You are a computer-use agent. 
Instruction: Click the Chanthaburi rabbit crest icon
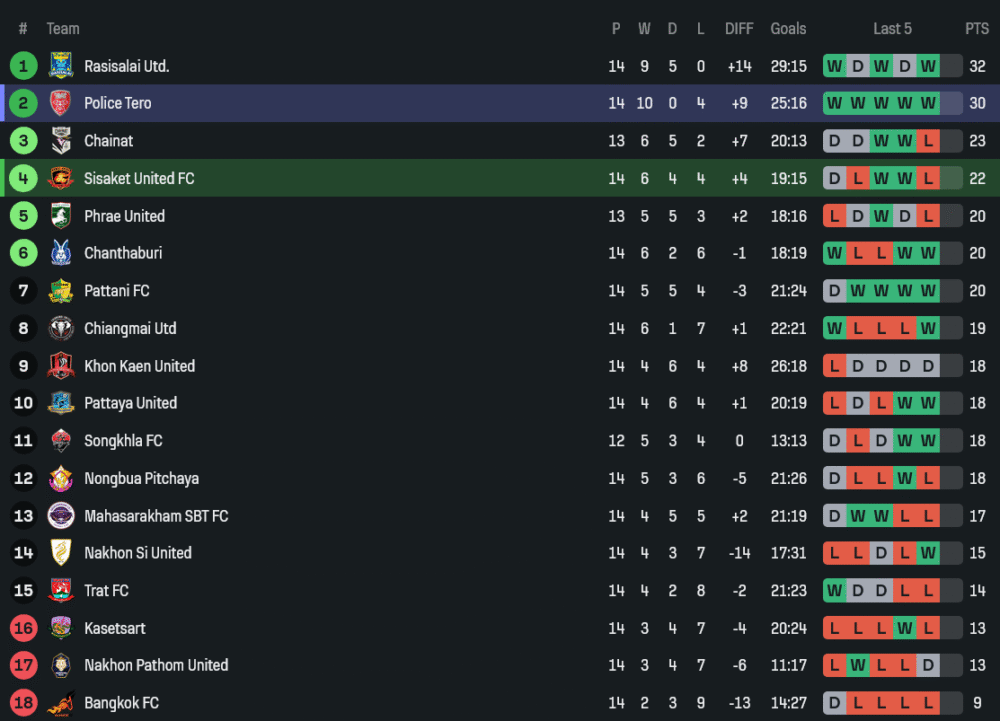[x=61, y=253]
